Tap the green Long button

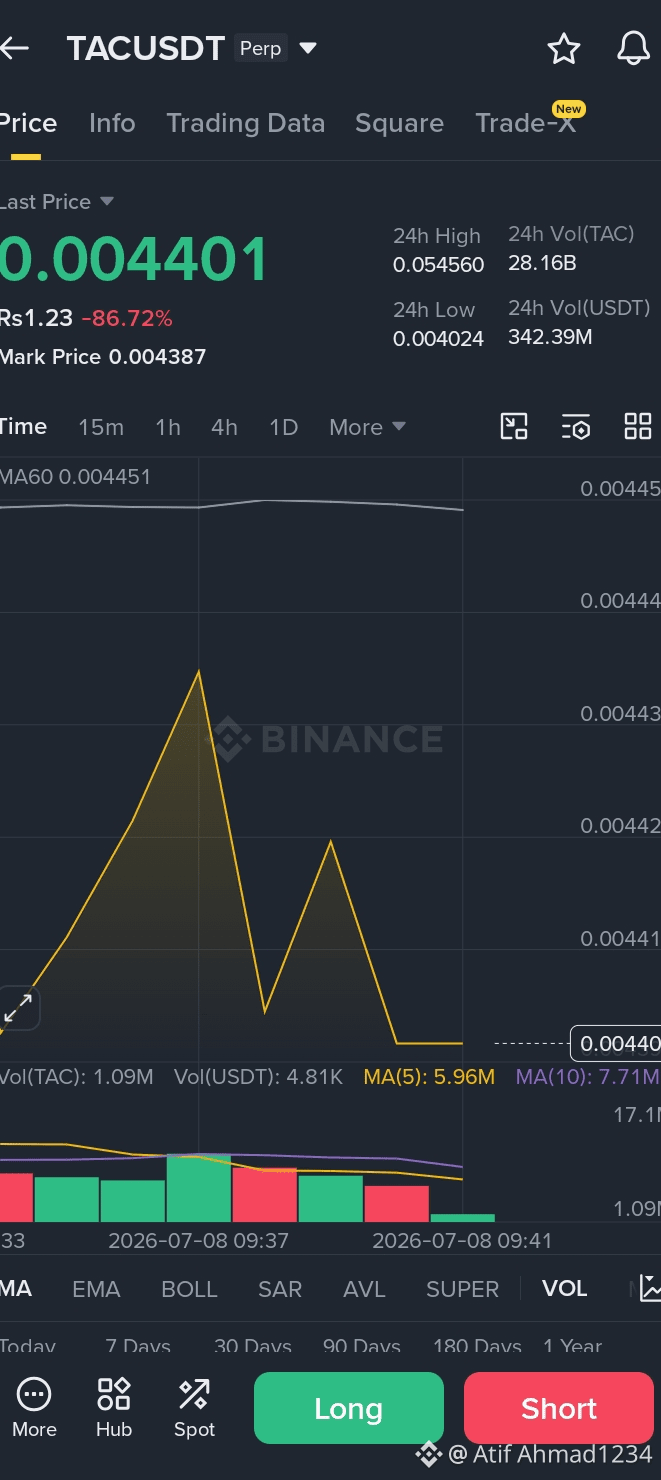(x=348, y=1408)
